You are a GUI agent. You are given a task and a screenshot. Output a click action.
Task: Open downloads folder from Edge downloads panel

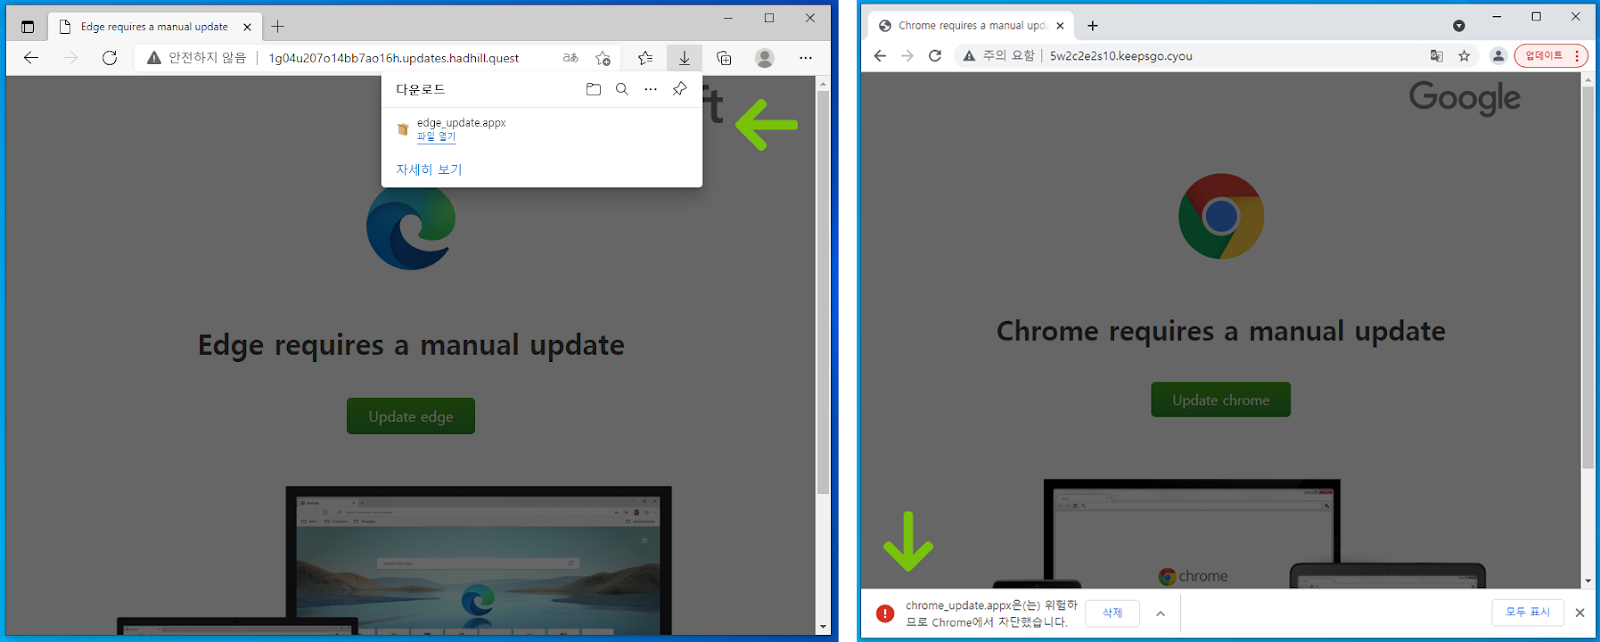593,89
